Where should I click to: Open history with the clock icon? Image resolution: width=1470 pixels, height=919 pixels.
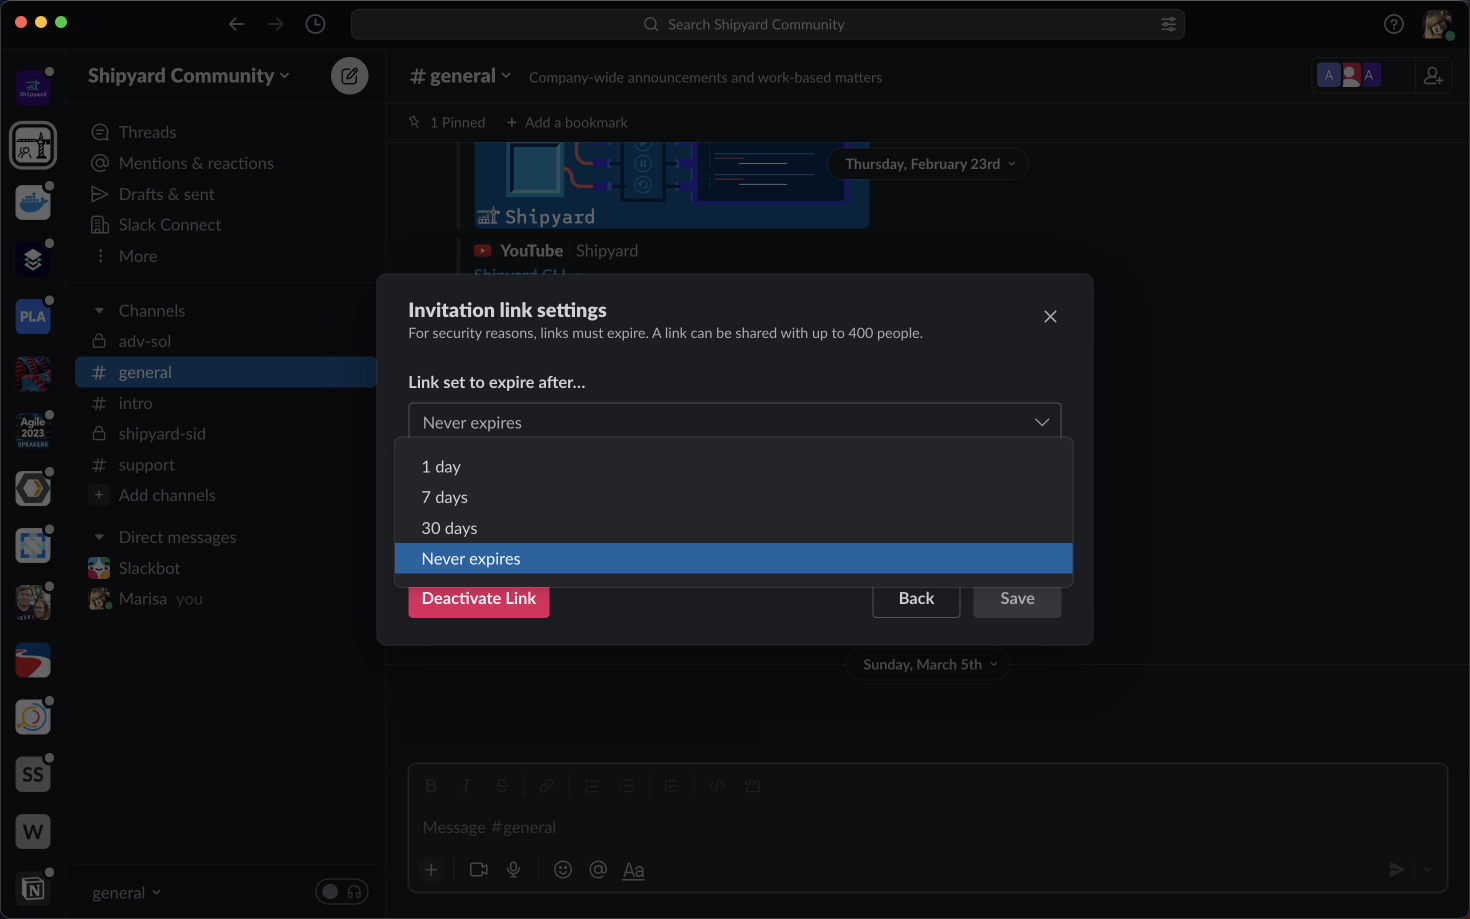pos(315,24)
